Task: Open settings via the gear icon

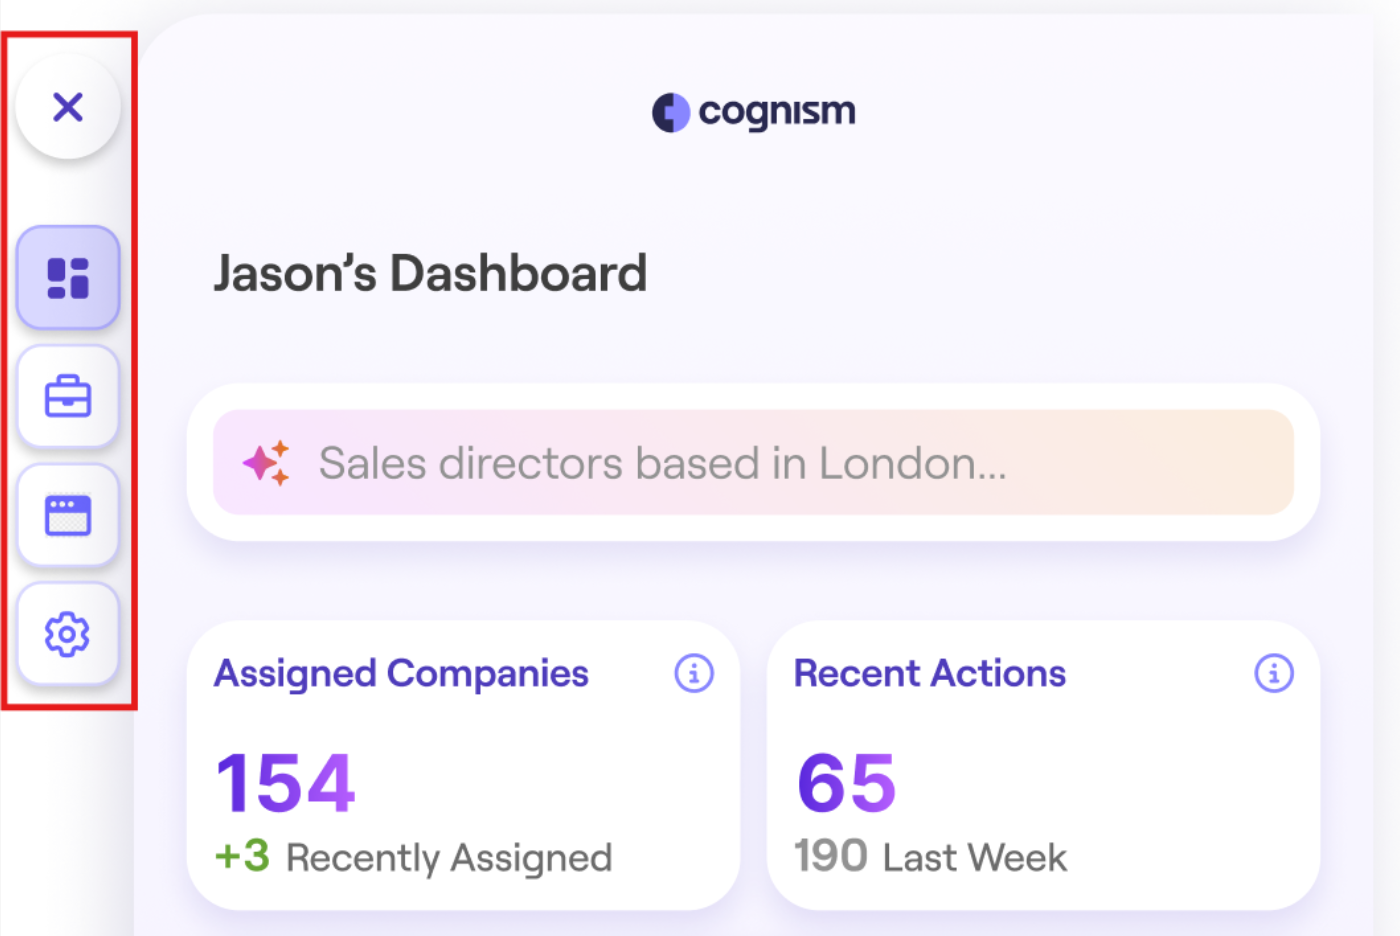Action: (68, 634)
